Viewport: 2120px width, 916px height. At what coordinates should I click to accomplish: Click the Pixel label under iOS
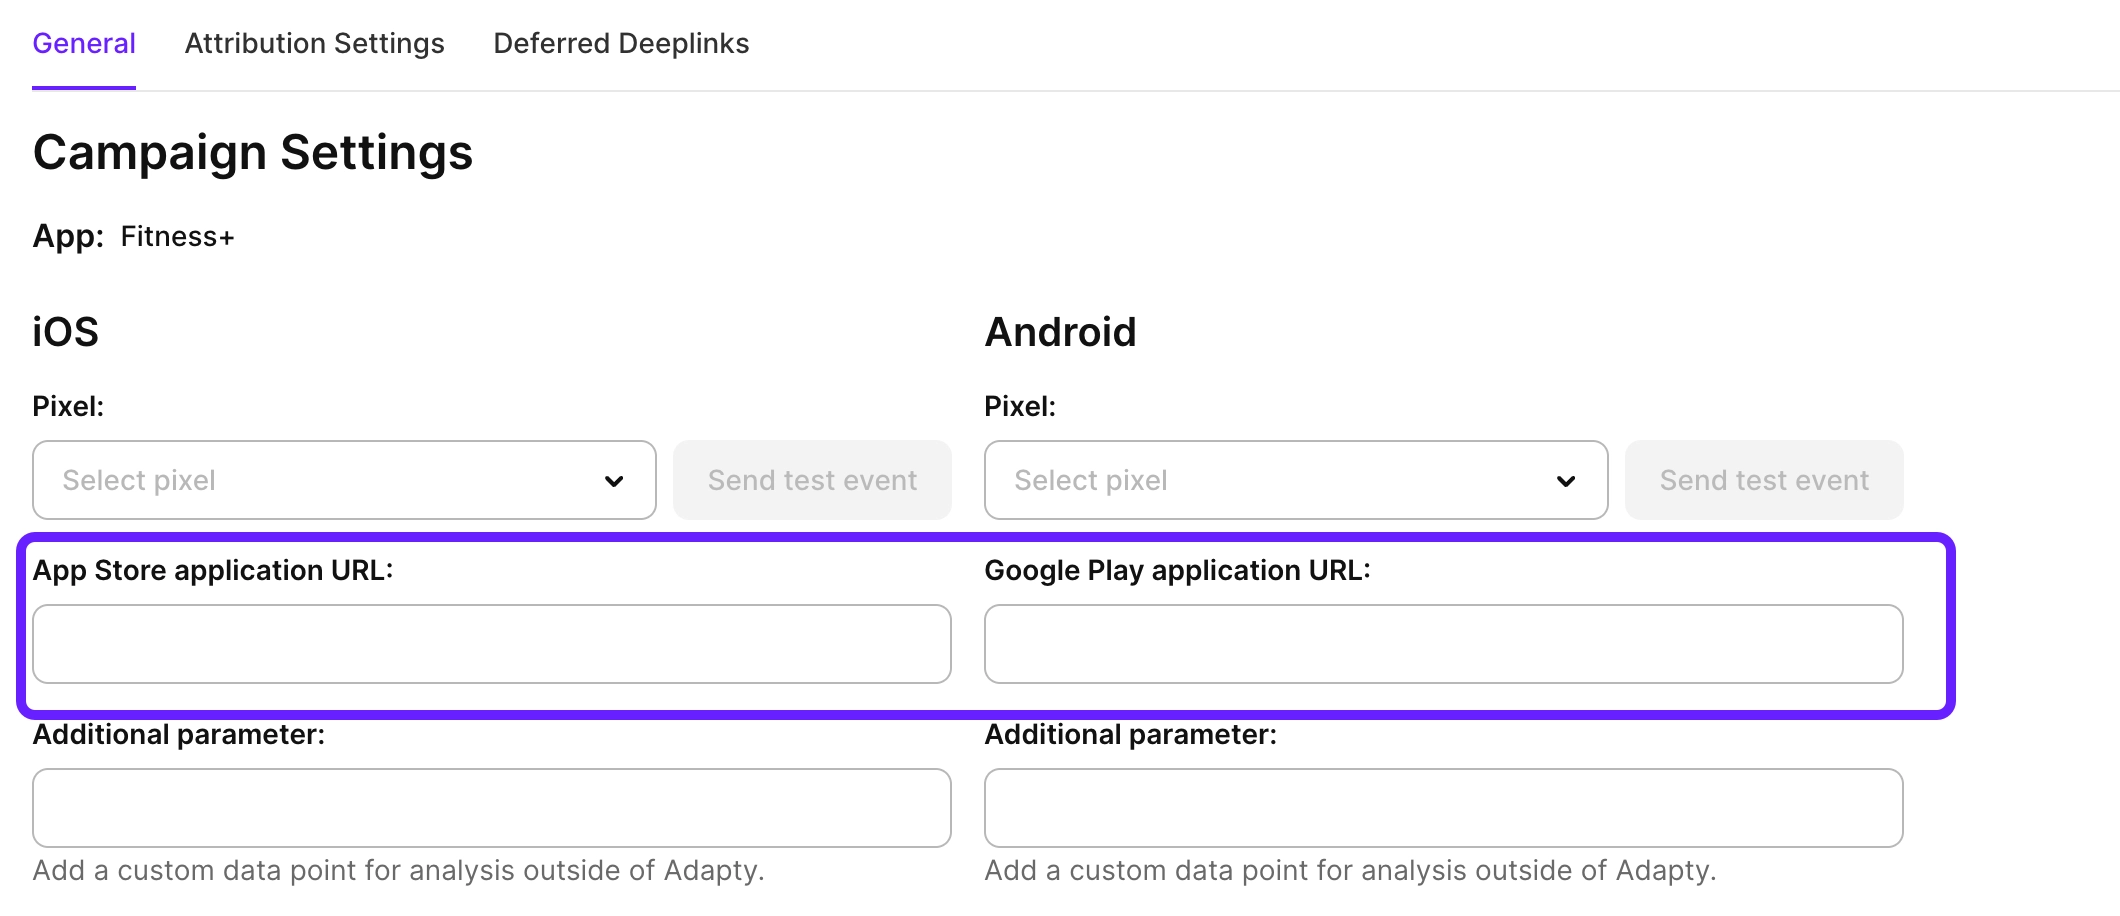pos(68,406)
